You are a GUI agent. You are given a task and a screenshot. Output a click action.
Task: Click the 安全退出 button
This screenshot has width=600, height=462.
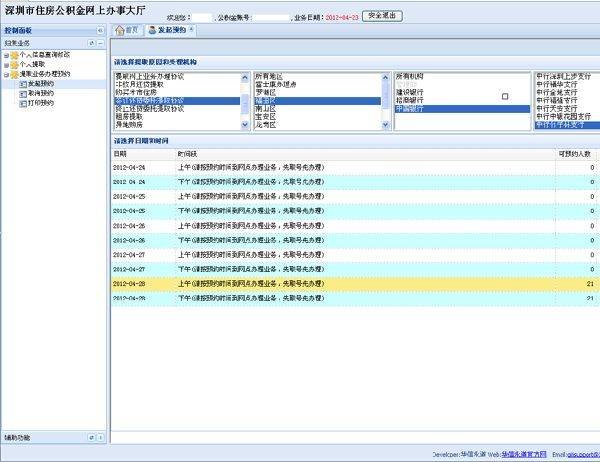tap(382, 16)
